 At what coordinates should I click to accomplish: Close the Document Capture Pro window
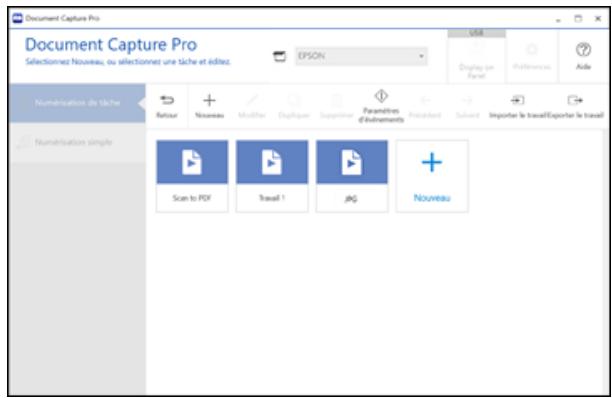click(598, 18)
